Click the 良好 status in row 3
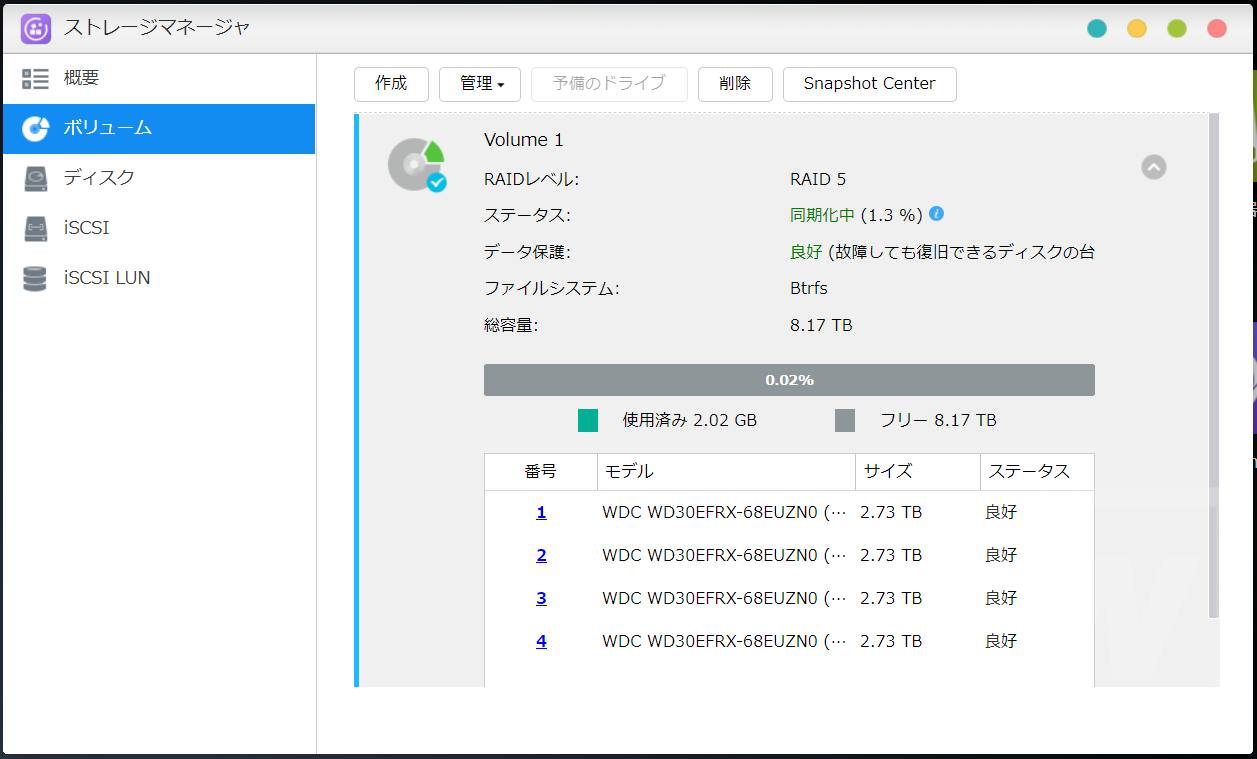This screenshot has width=1257, height=759. (x=1001, y=598)
